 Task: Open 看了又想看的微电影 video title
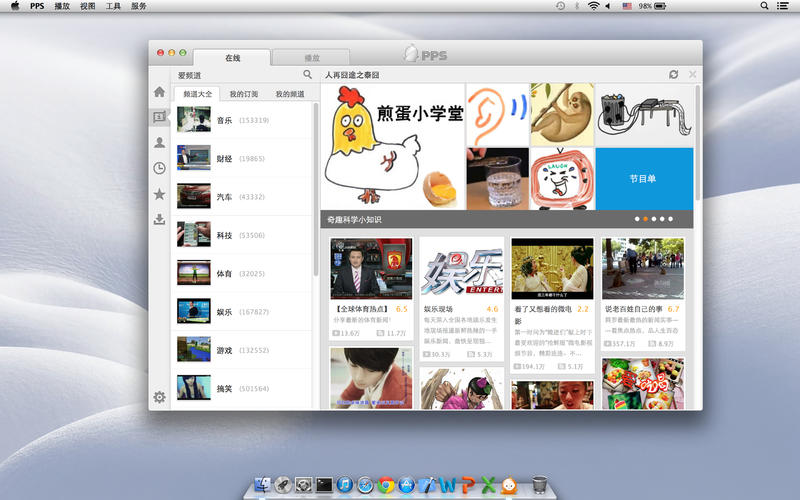(543, 314)
